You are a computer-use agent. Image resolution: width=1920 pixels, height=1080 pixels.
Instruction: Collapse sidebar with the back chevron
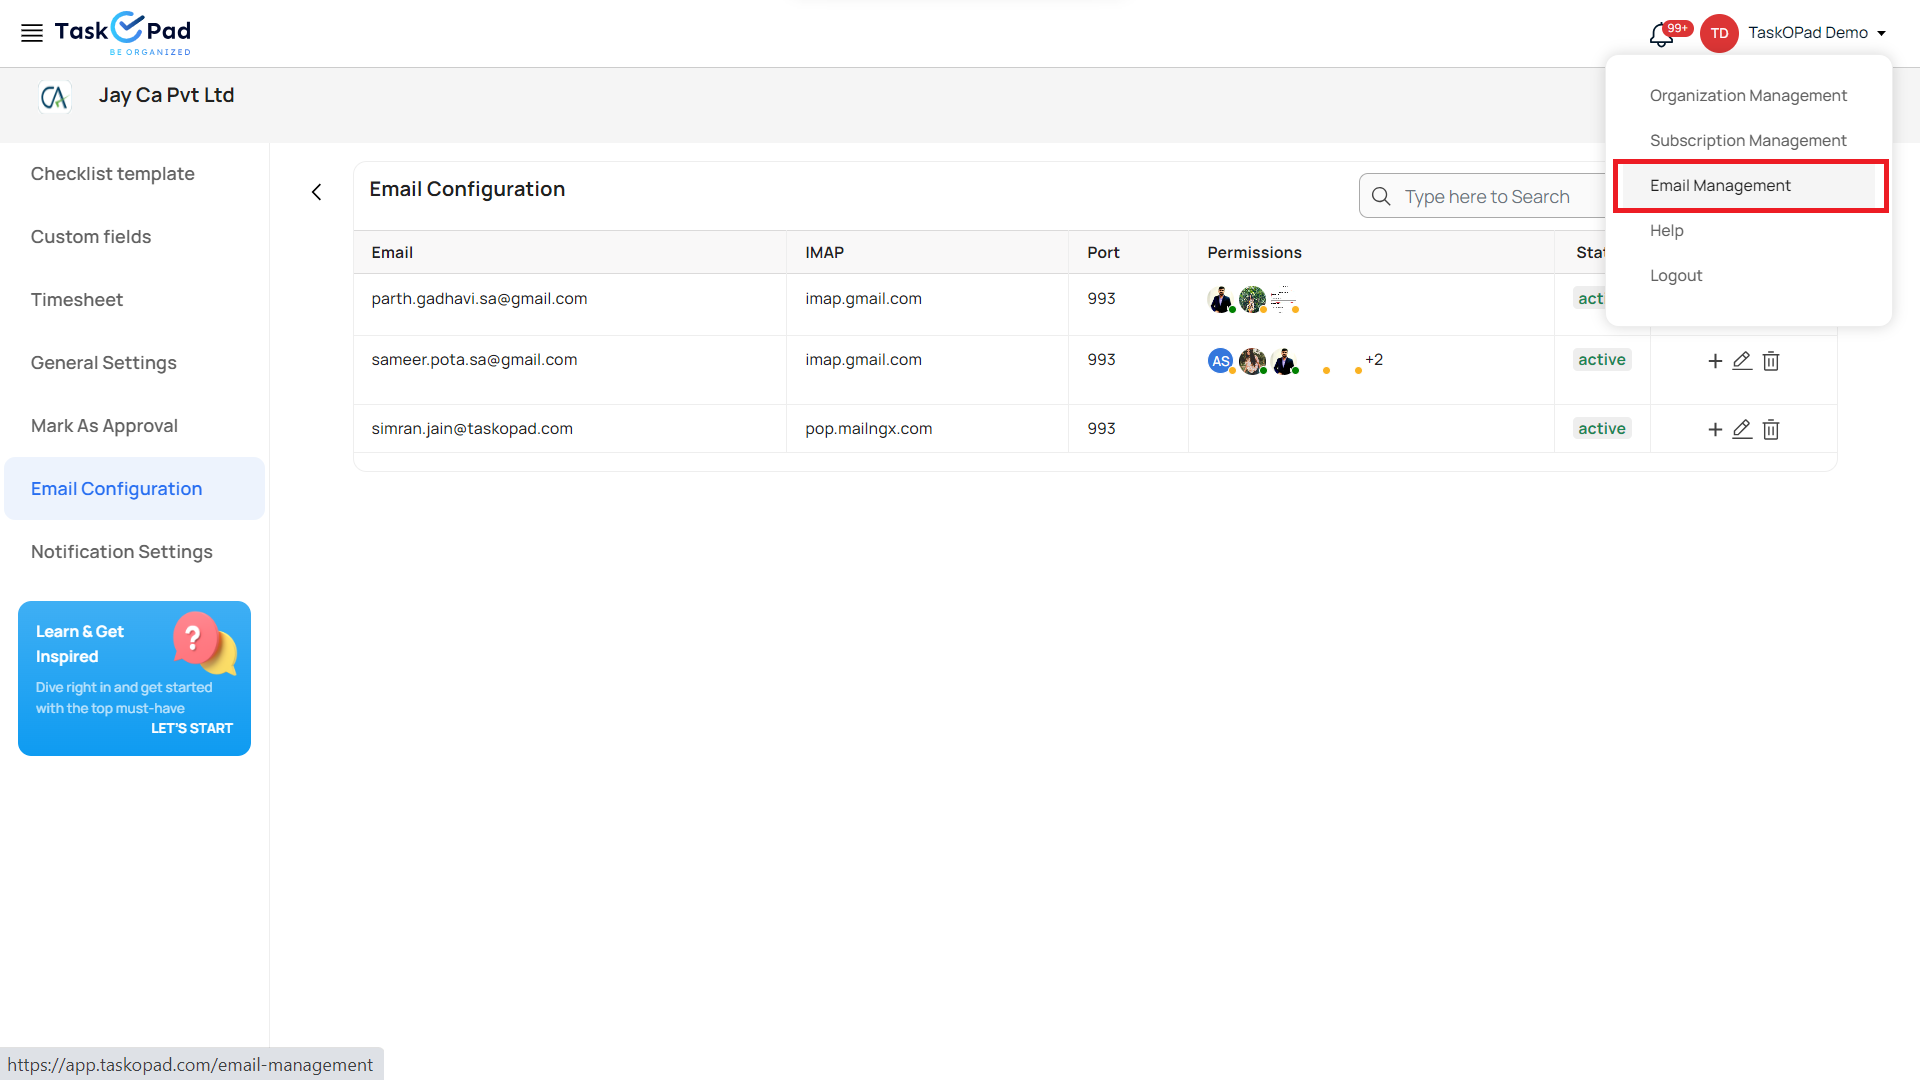pyautogui.click(x=317, y=192)
